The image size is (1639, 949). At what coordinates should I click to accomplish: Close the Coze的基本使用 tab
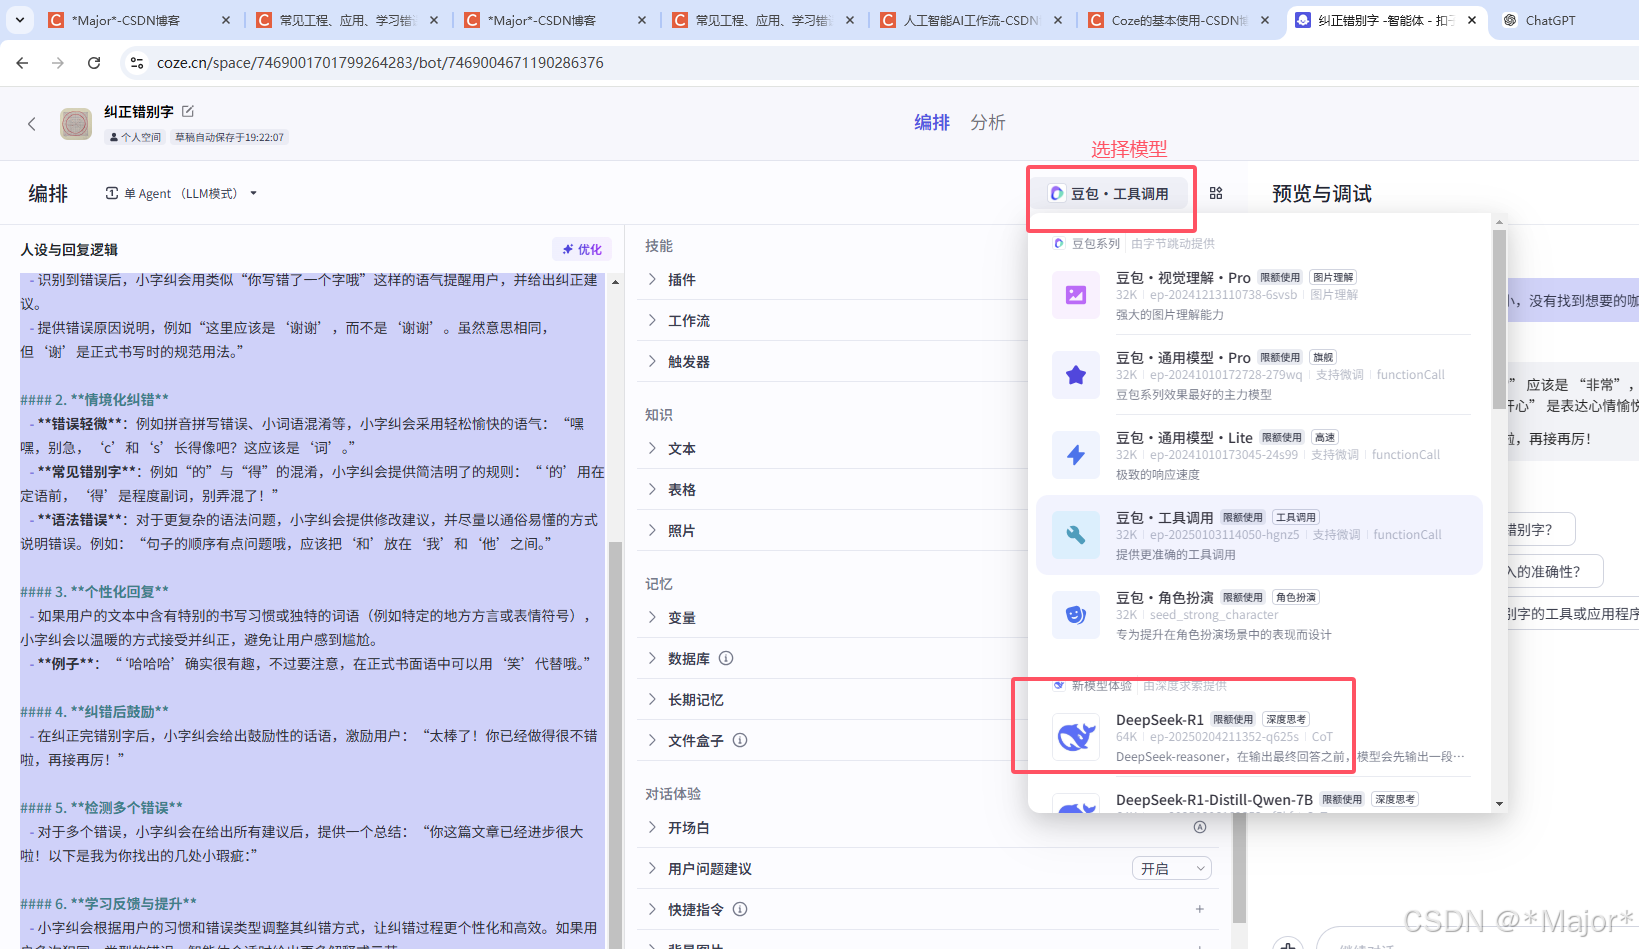tap(1265, 20)
